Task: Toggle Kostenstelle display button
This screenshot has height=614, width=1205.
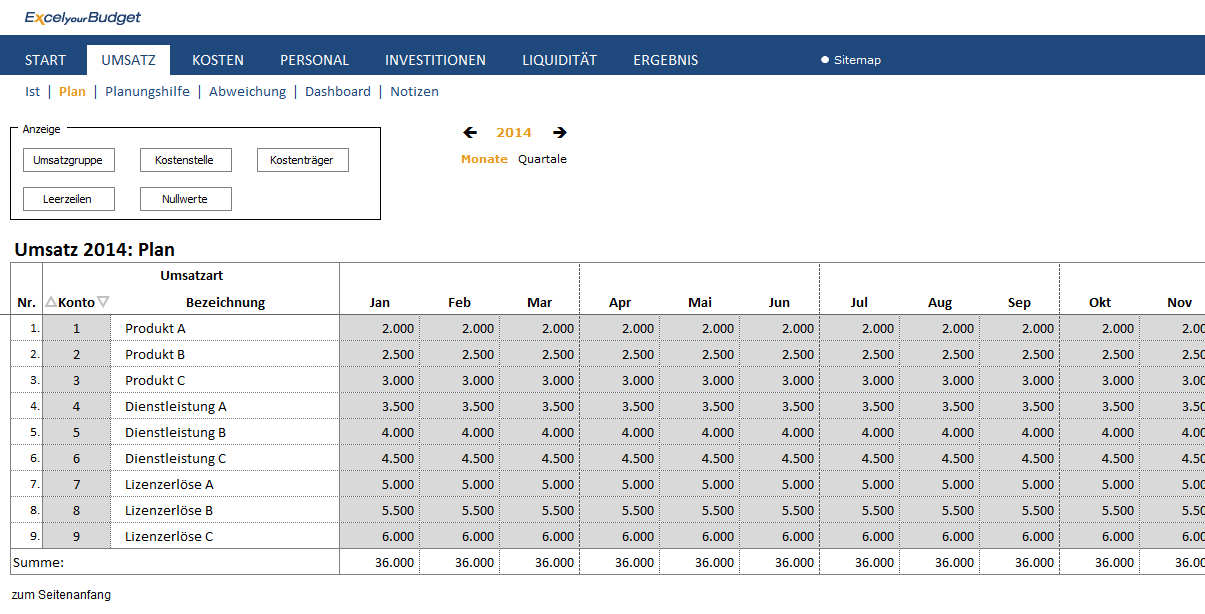Action: (185, 160)
